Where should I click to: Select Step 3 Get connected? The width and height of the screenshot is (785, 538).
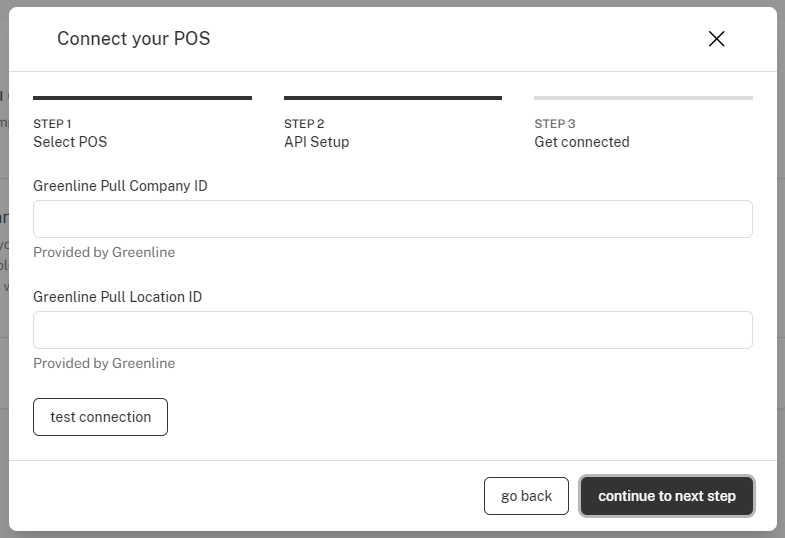click(x=643, y=123)
